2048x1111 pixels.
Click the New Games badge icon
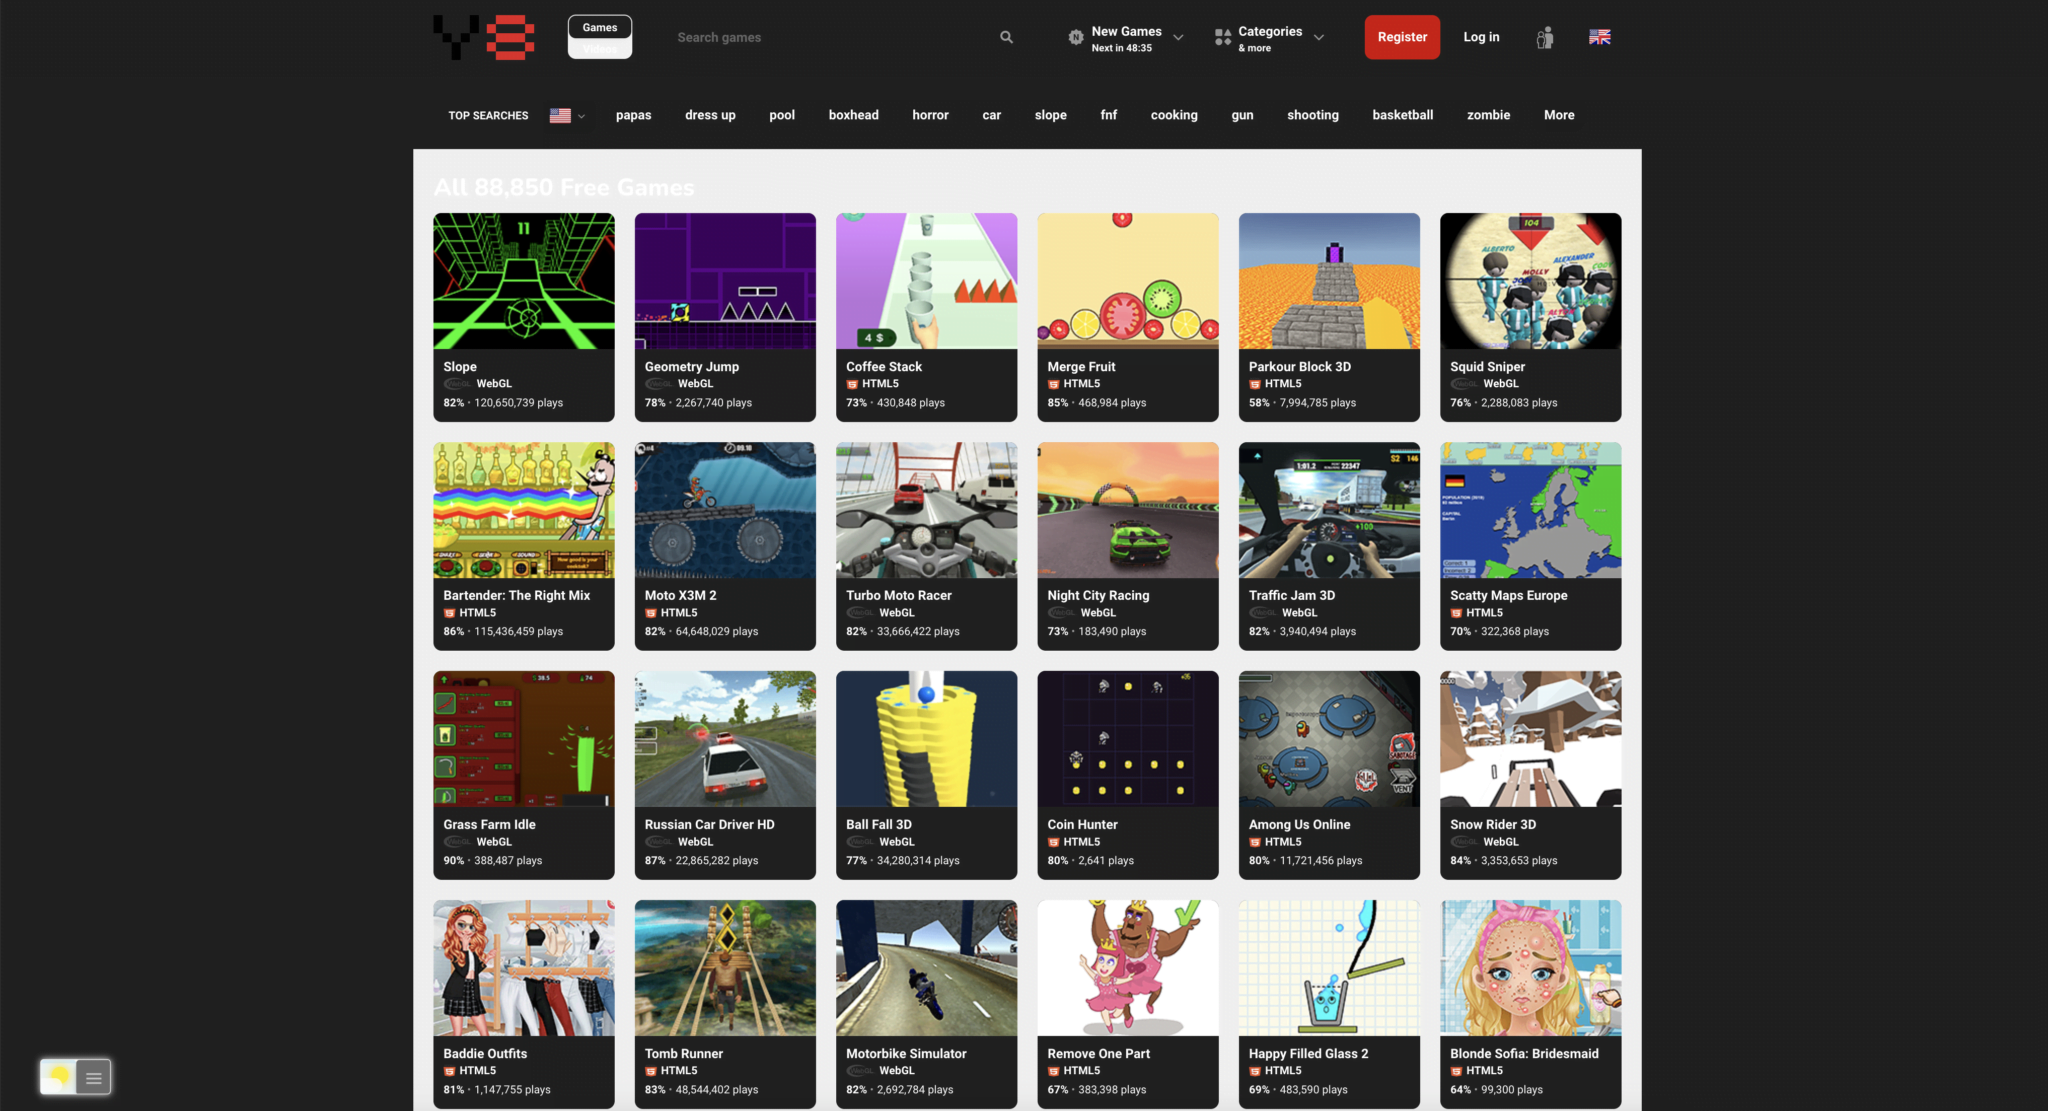coord(1075,38)
